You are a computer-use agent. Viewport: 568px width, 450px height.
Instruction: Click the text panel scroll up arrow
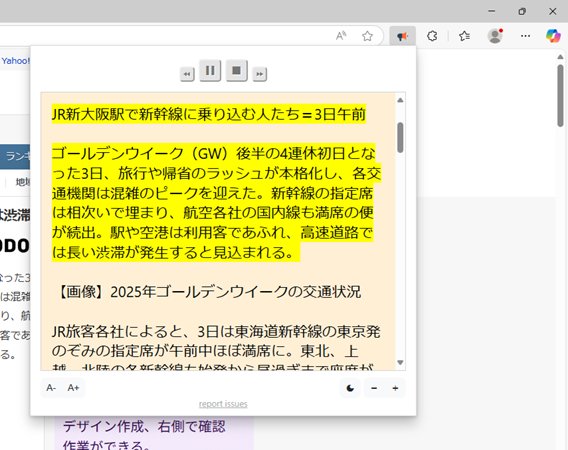click(400, 100)
